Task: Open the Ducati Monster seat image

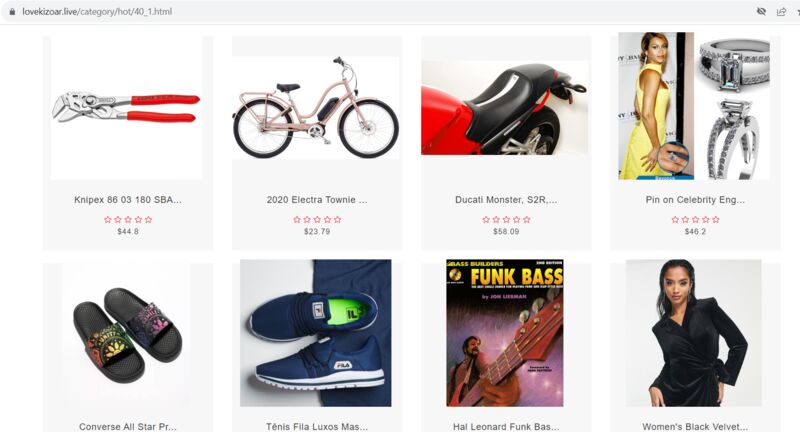Action: pyautogui.click(x=505, y=108)
